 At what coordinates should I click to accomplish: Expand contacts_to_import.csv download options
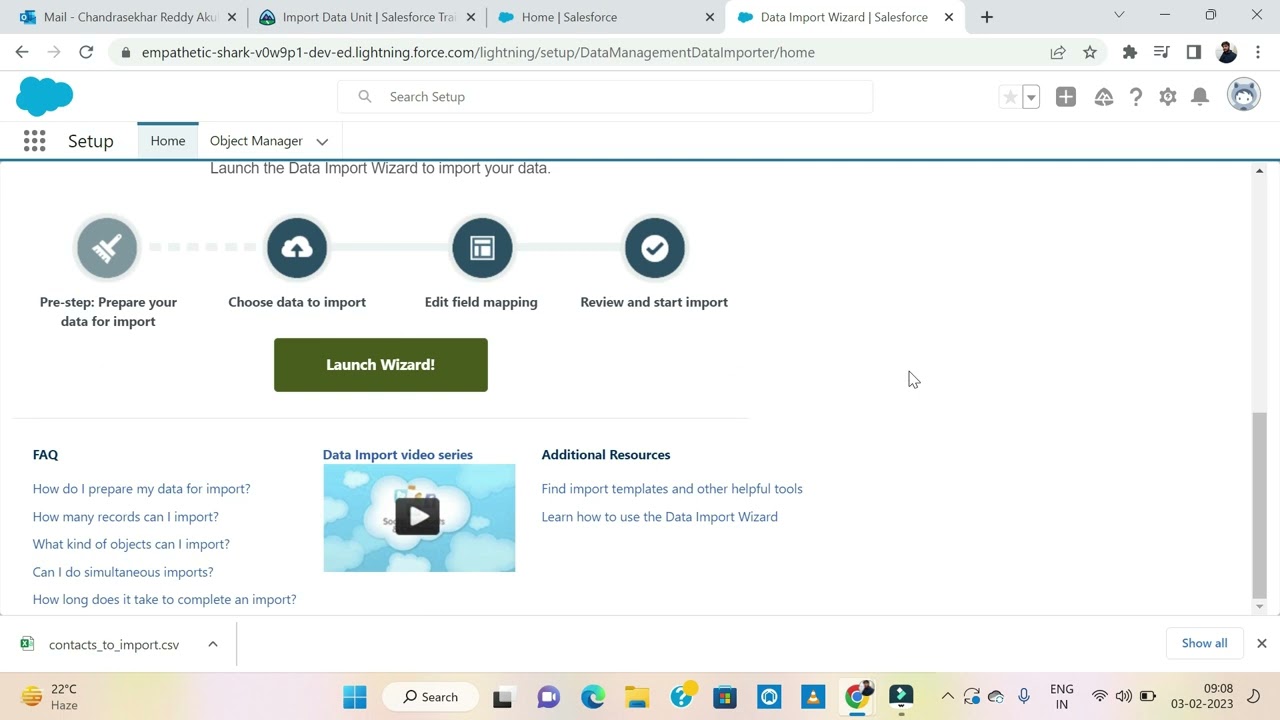click(213, 644)
